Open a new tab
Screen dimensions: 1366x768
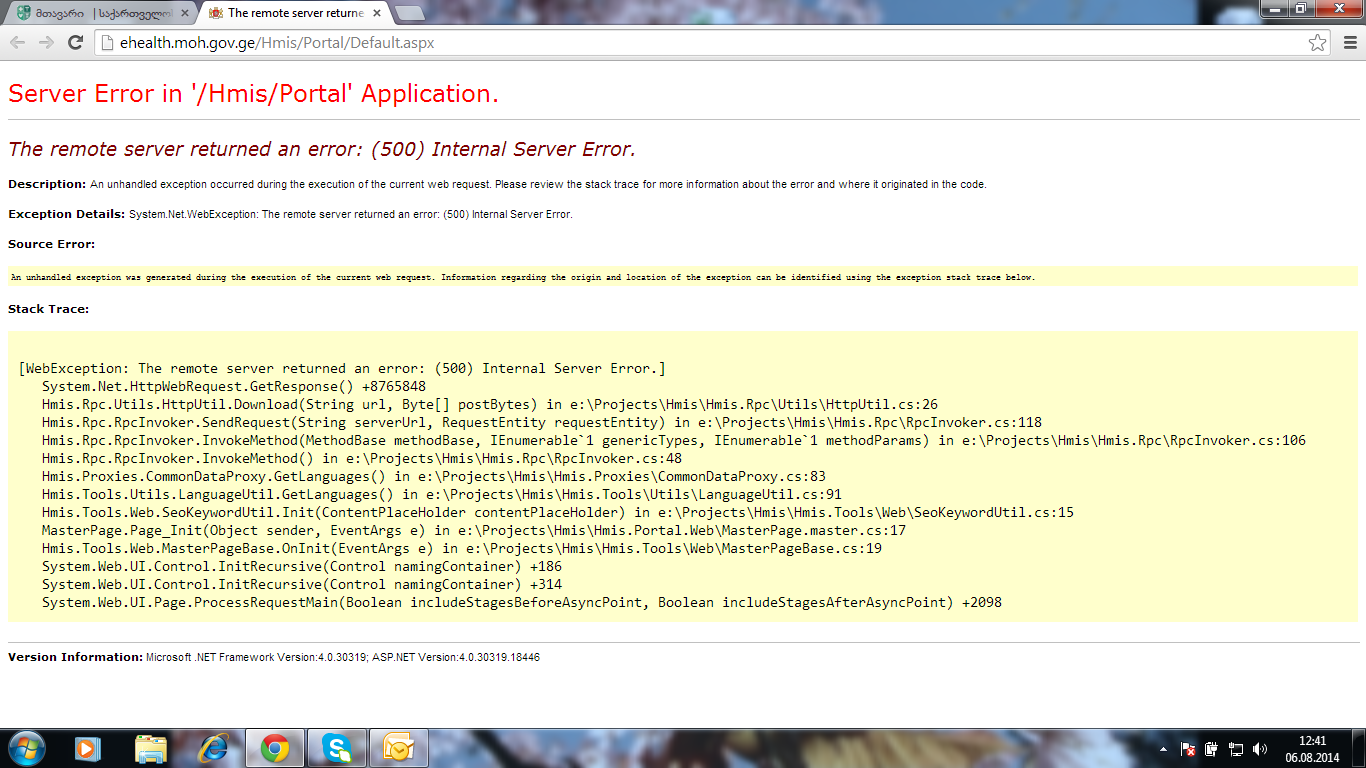409,13
